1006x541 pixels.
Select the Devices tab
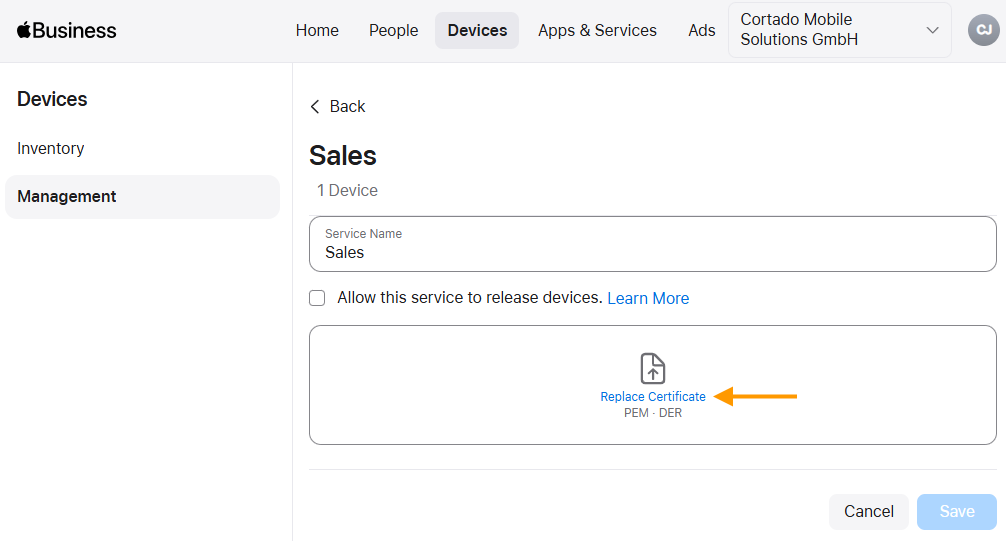coord(477,30)
